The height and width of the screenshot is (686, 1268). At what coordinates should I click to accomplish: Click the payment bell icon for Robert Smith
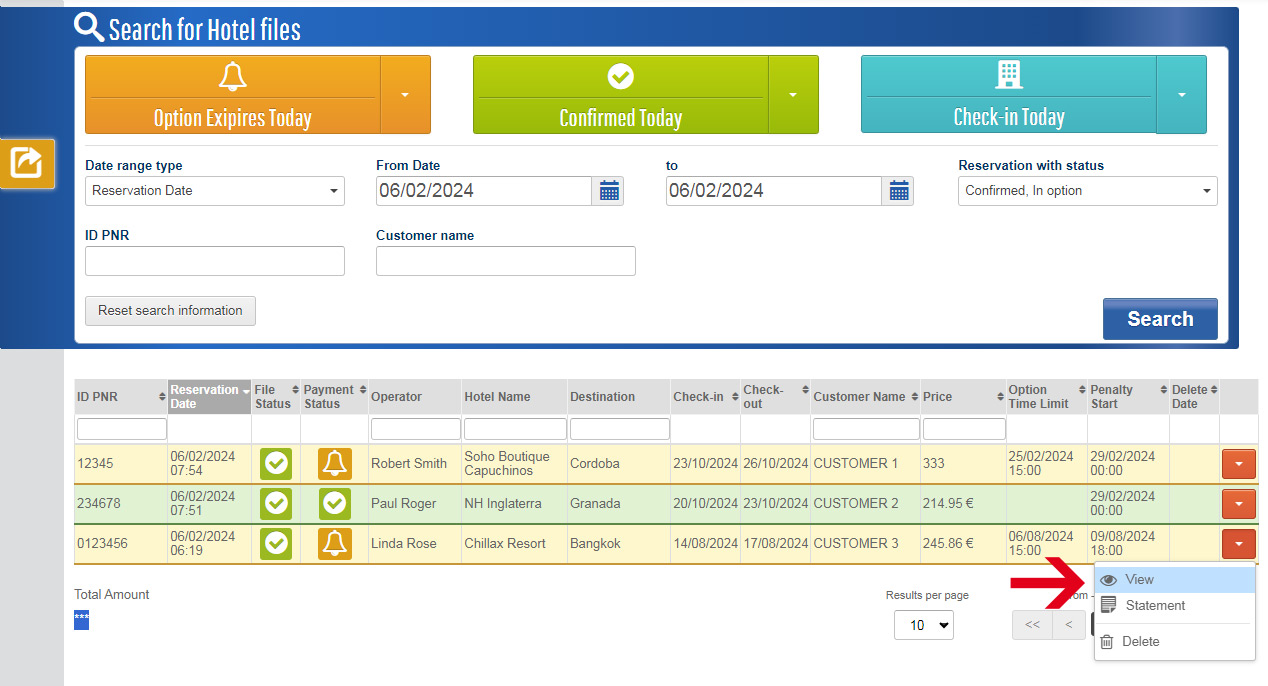click(x=335, y=464)
